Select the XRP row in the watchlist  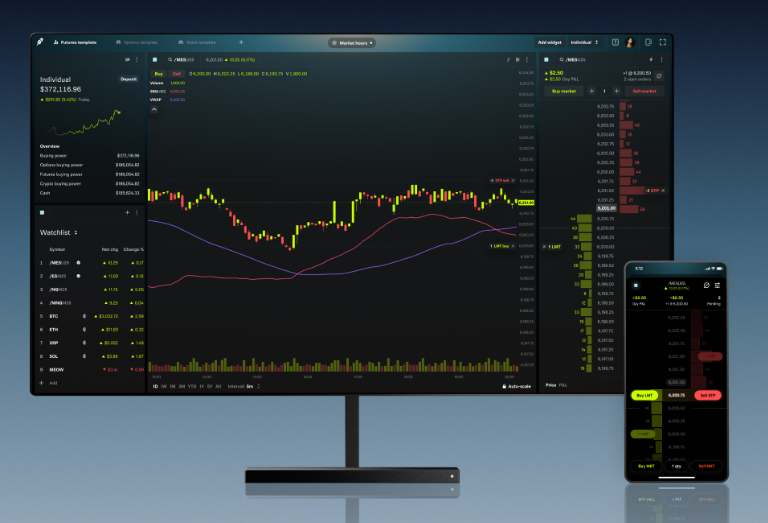coord(91,343)
